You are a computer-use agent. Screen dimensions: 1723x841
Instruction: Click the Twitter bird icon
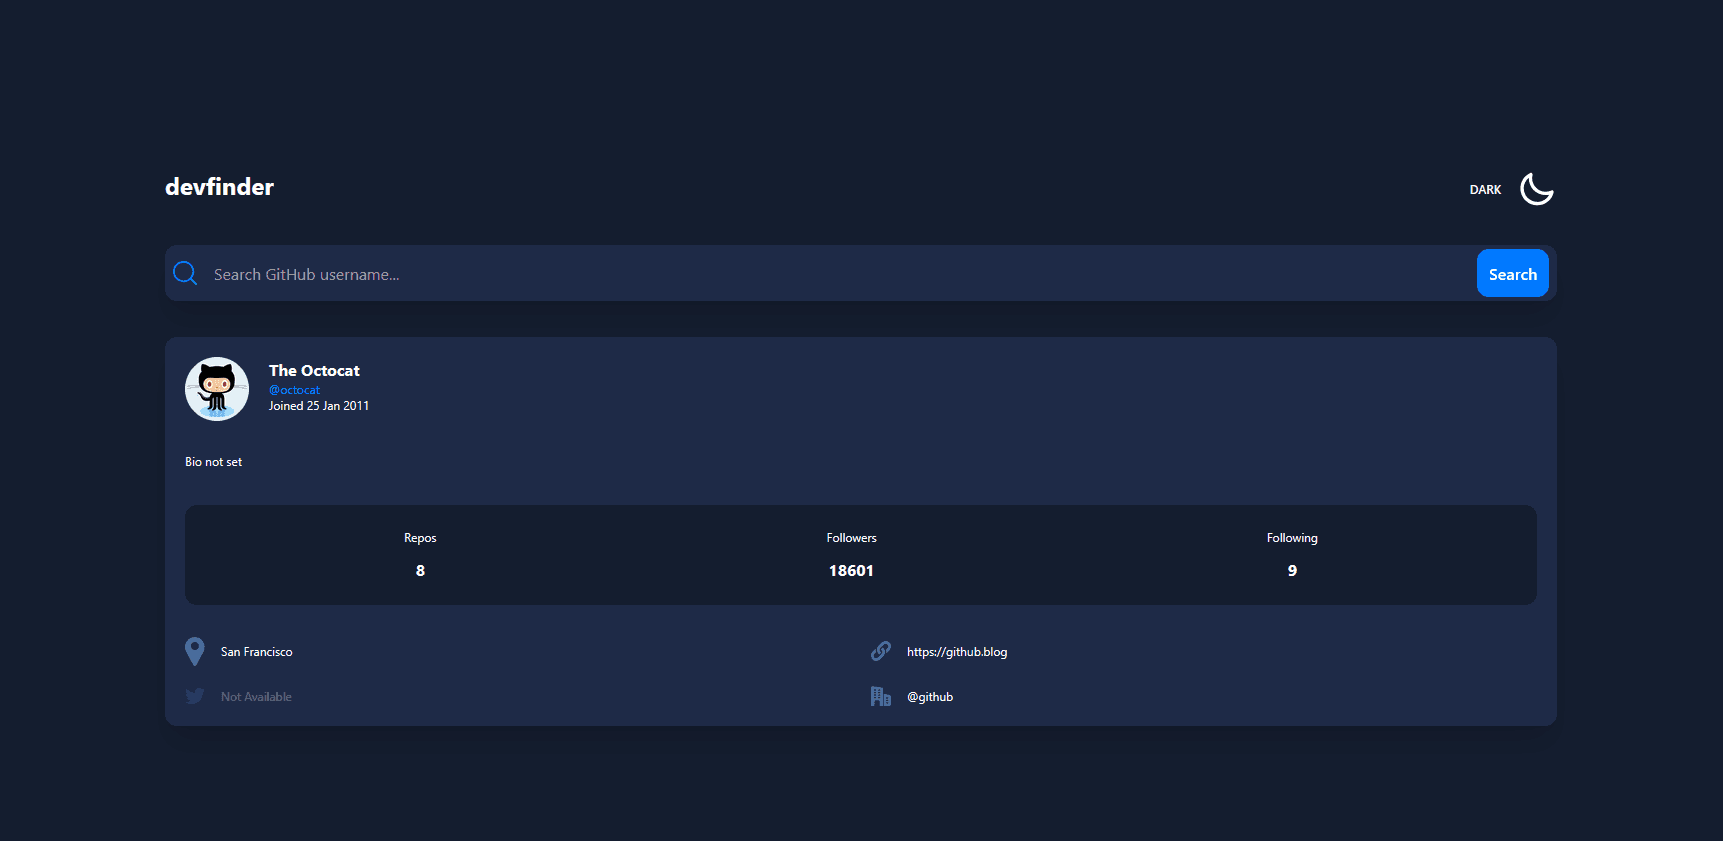tap(195, 696)
